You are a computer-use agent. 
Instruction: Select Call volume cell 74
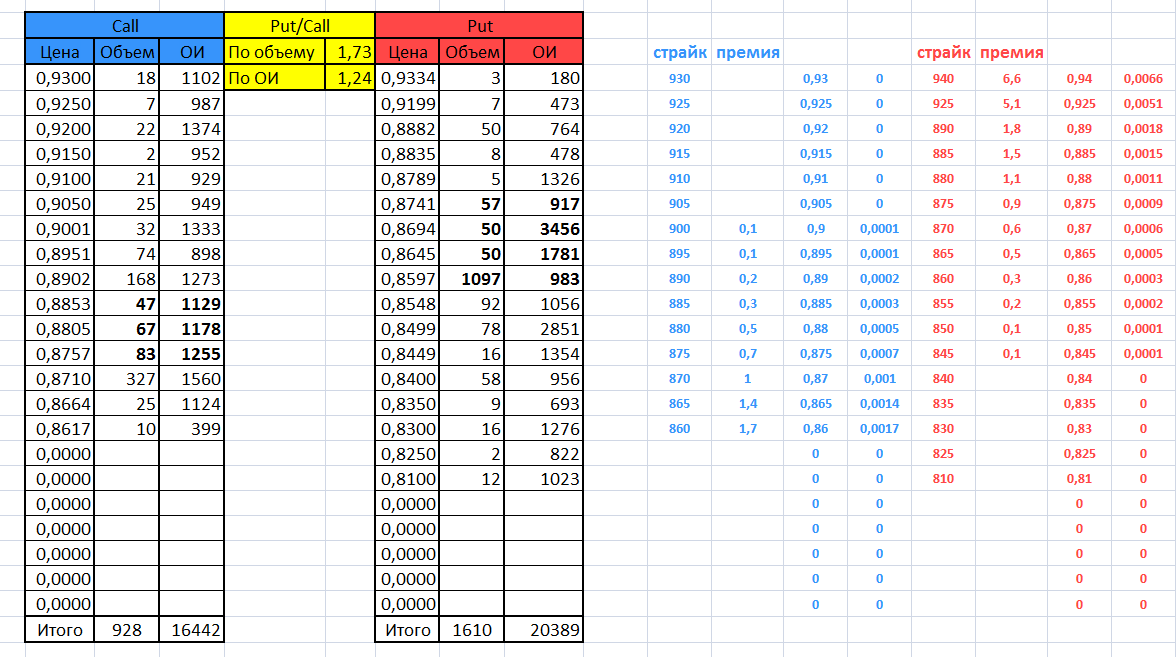[x=127, y=254]
